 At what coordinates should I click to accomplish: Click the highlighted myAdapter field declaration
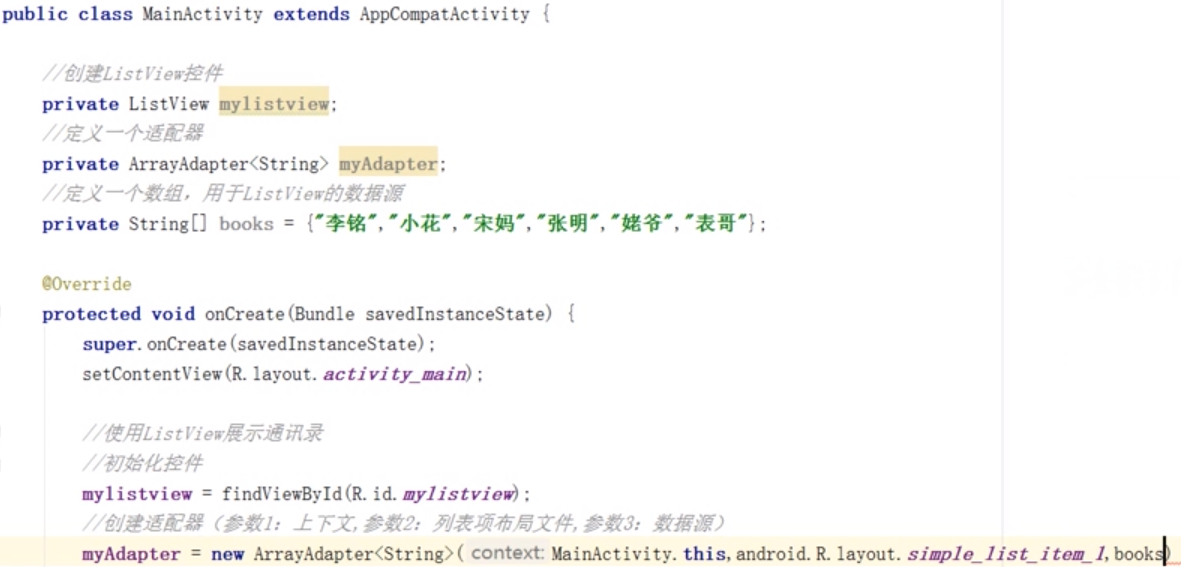point(388,164)
